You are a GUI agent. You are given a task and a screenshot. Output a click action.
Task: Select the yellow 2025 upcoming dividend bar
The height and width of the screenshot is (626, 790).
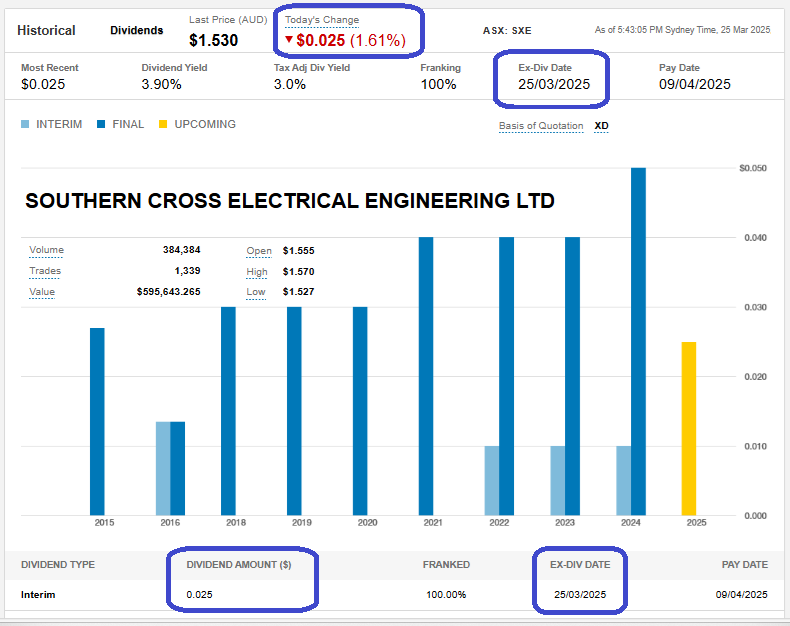tap(689, 428)
